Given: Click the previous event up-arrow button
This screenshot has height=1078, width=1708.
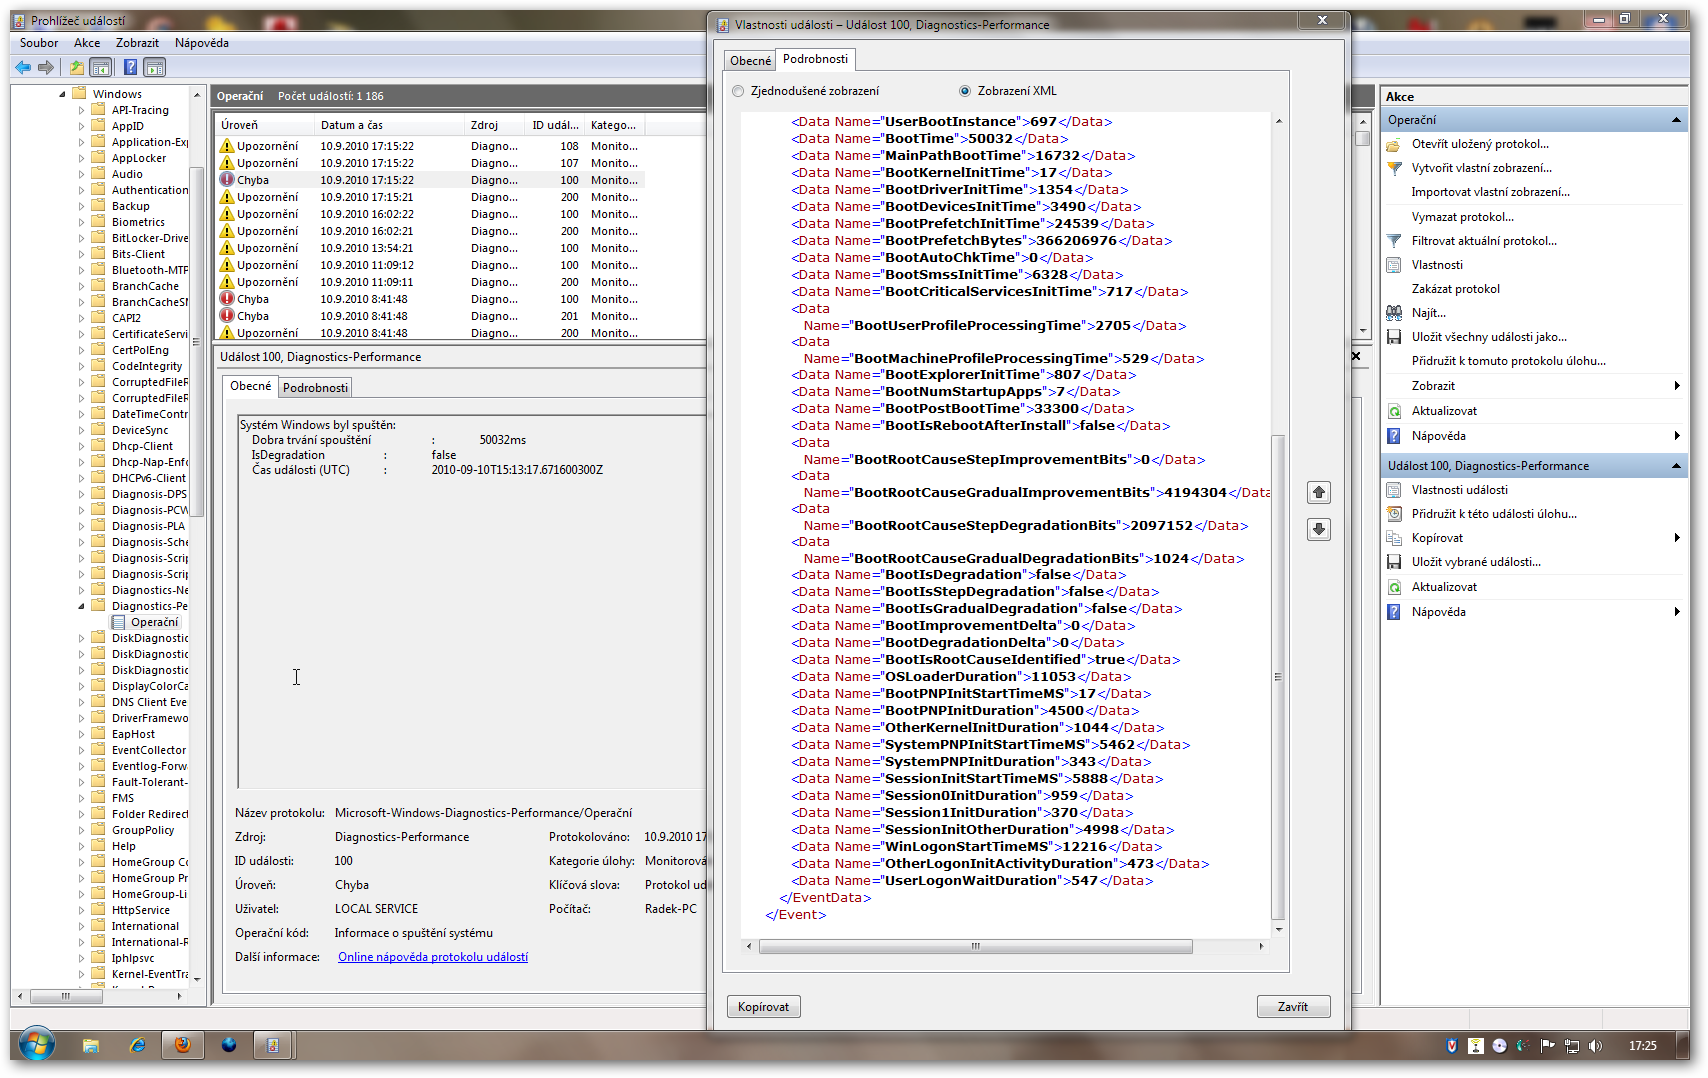Looking at the screenshot, I should click(1319, 492).
